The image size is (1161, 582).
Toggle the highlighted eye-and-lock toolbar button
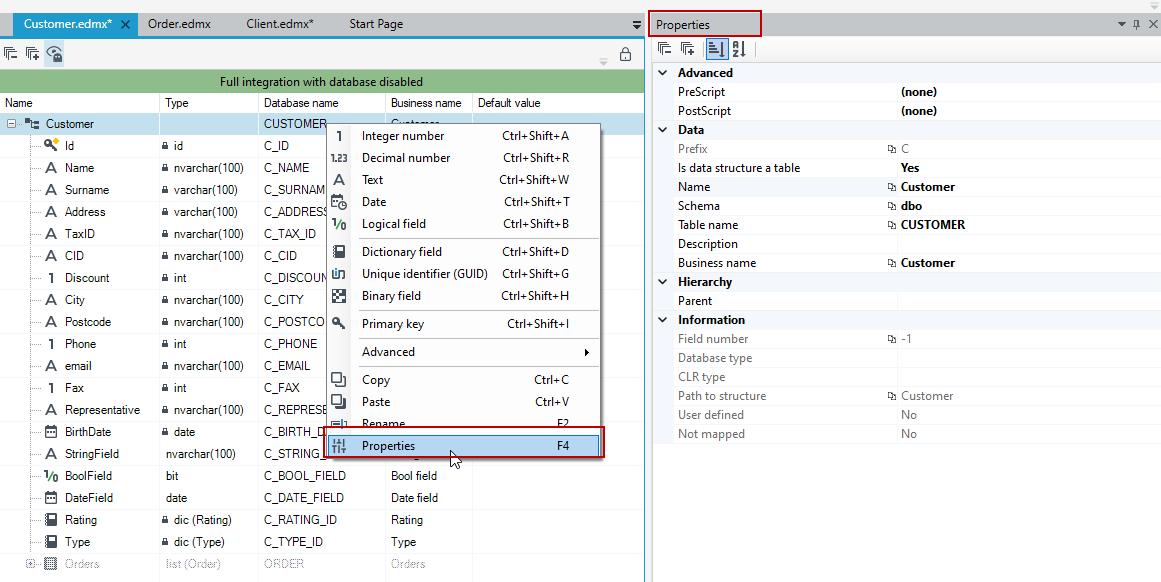point(54,53)
